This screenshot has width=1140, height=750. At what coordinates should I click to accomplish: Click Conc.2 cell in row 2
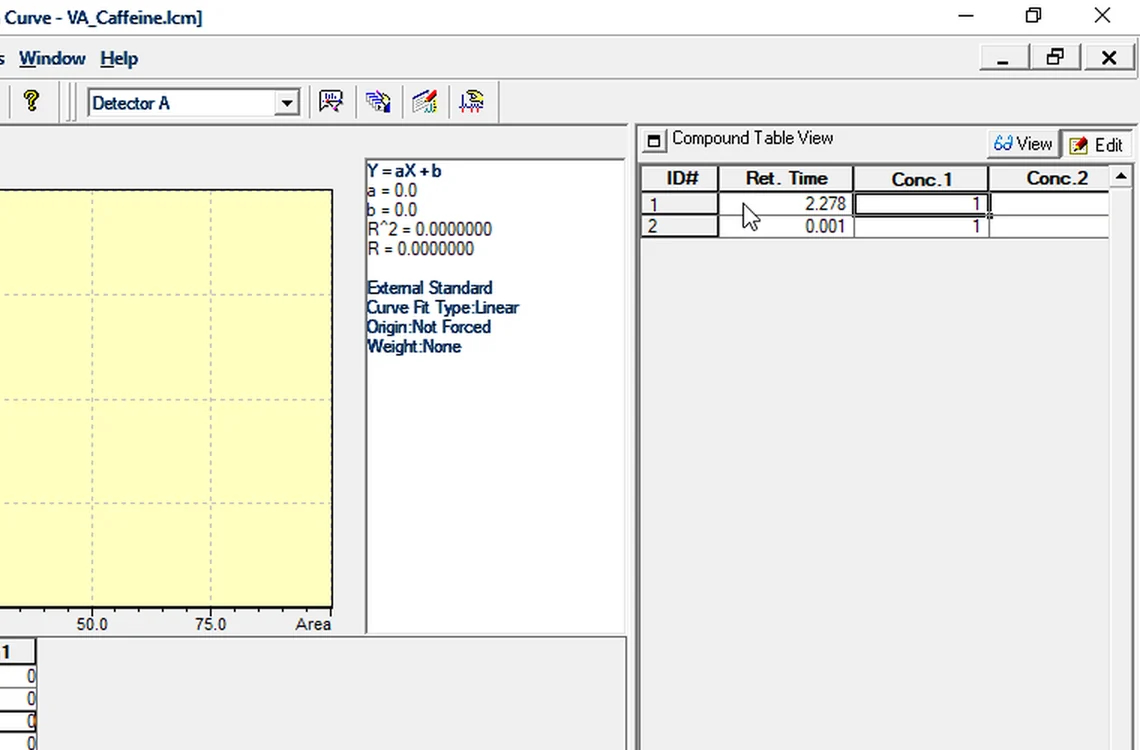1049,227
